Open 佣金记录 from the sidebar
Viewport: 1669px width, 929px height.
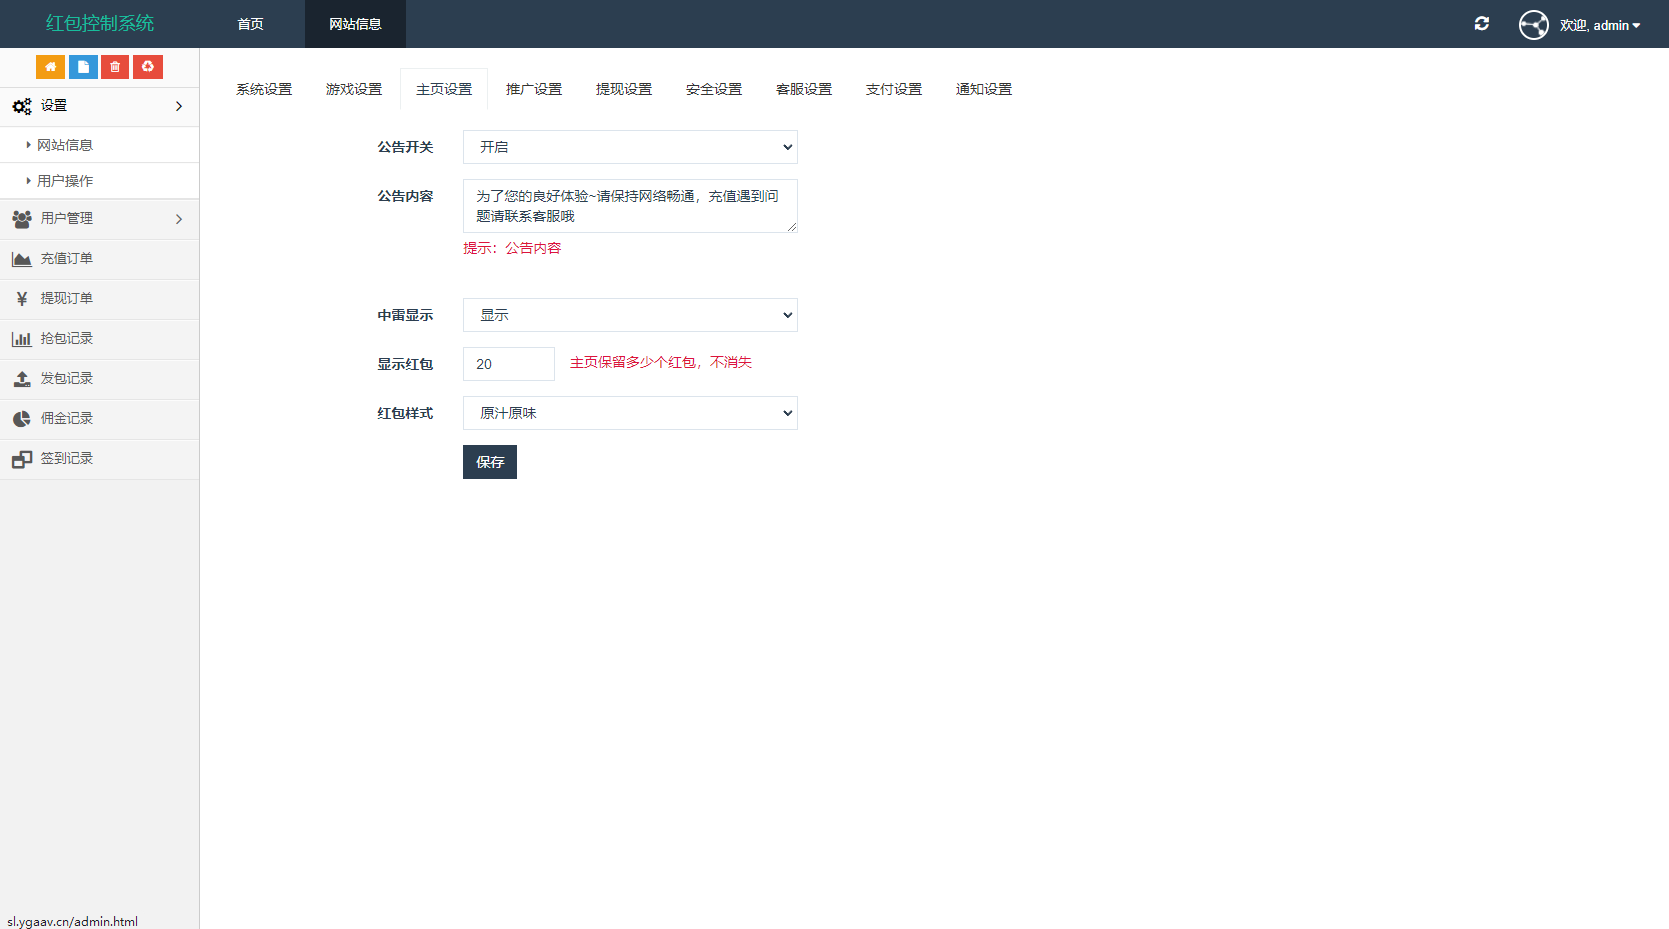click(x=66, y=418)
